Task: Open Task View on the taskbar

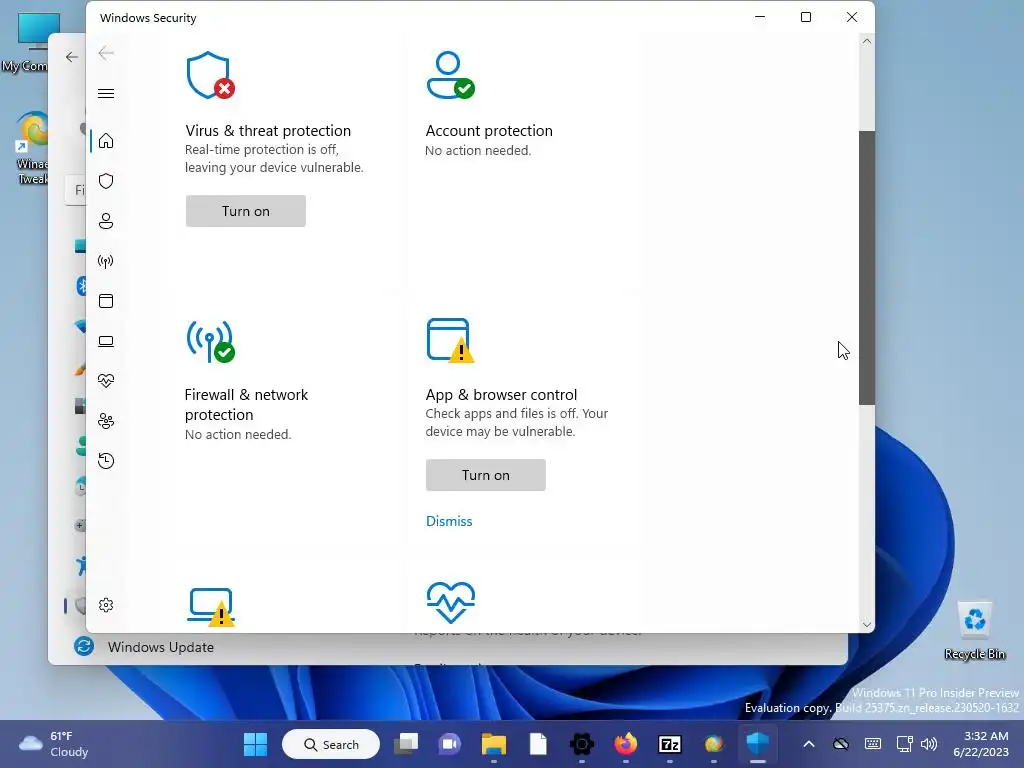Action: click(x=406, y=744)
